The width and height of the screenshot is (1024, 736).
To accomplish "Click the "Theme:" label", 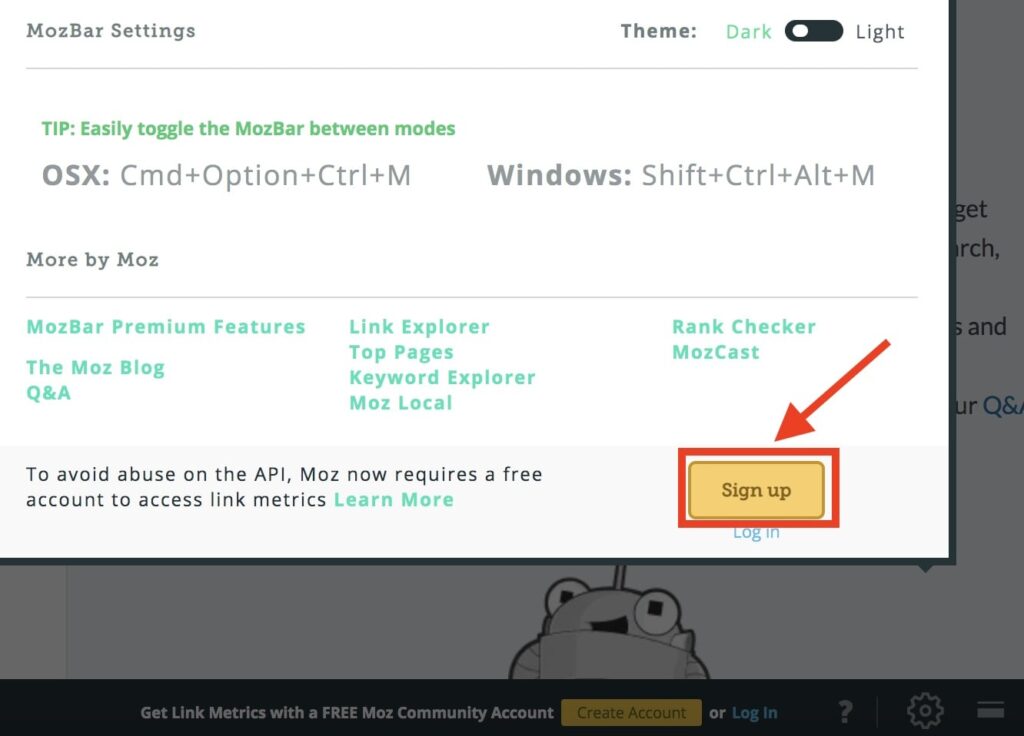I will [x=658, y=31].
